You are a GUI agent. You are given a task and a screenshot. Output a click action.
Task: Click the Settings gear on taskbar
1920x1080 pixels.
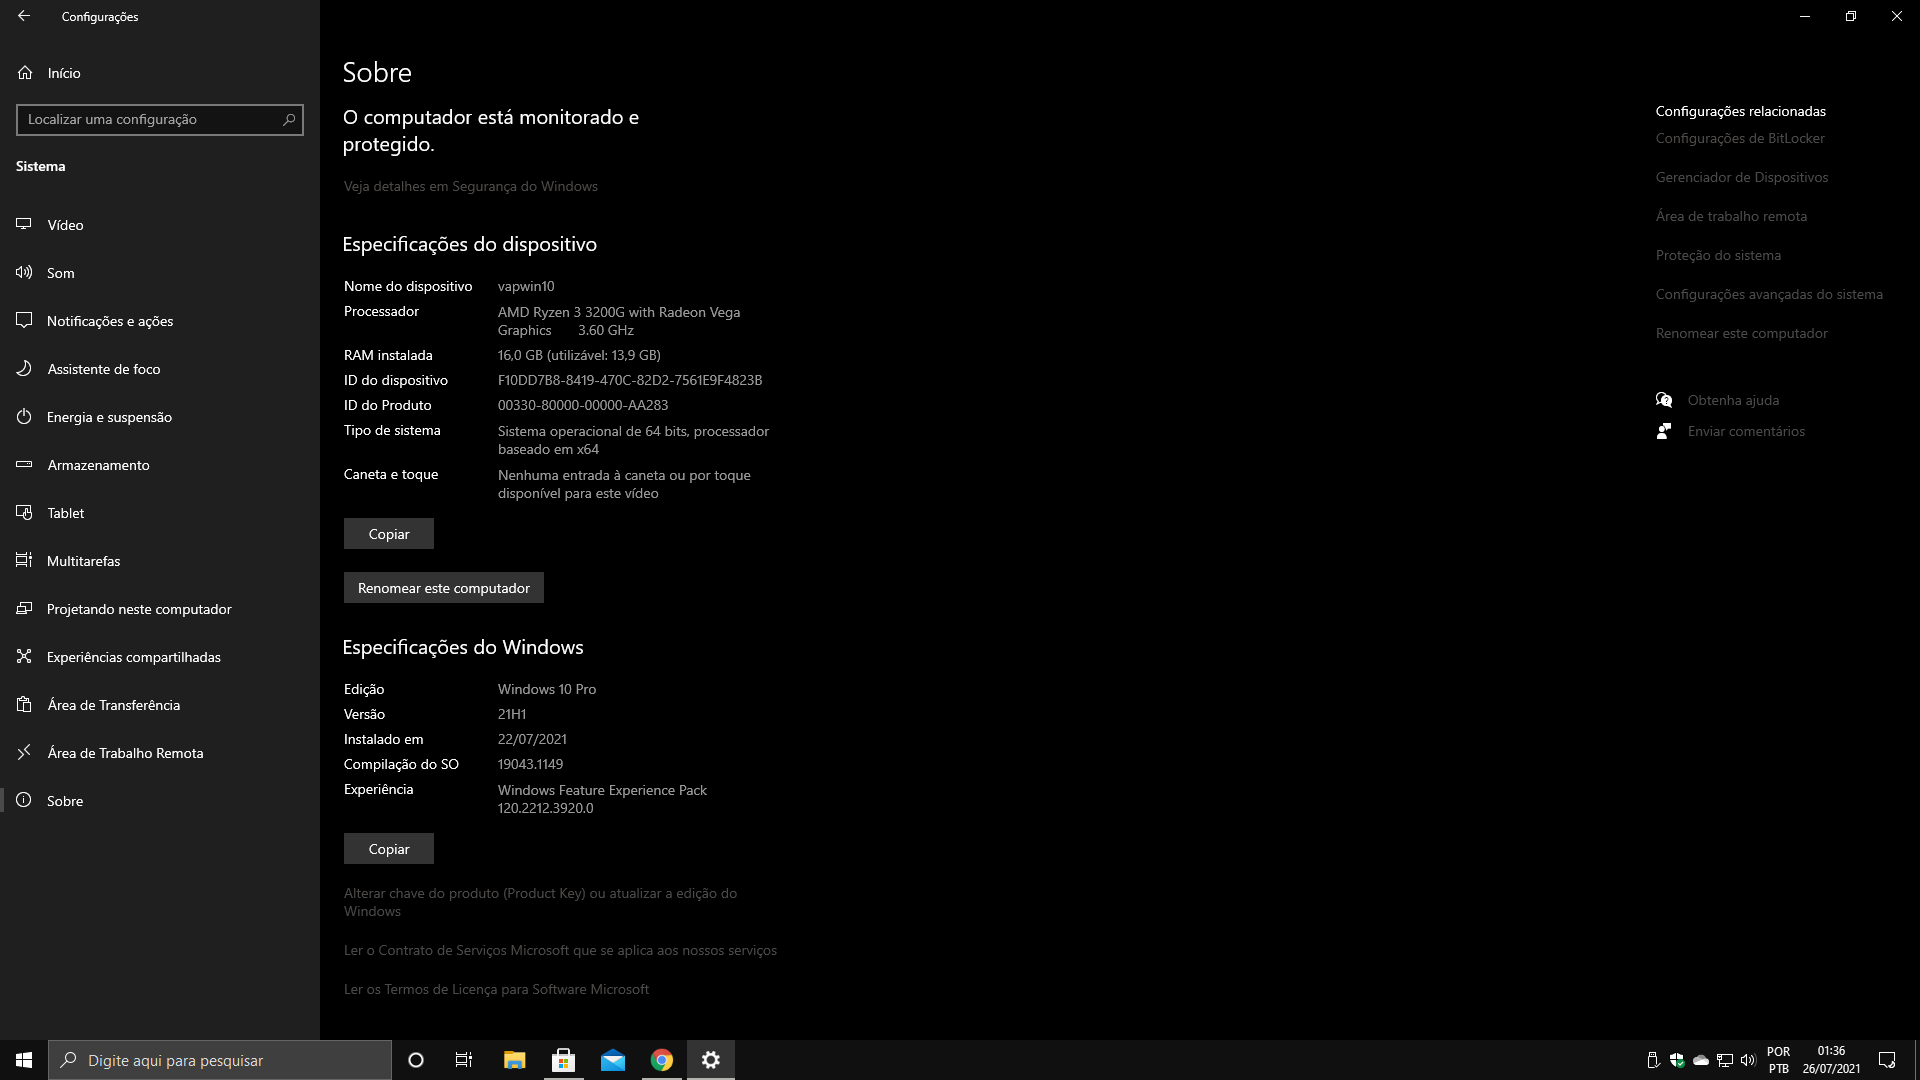(x=711, y=1060)
